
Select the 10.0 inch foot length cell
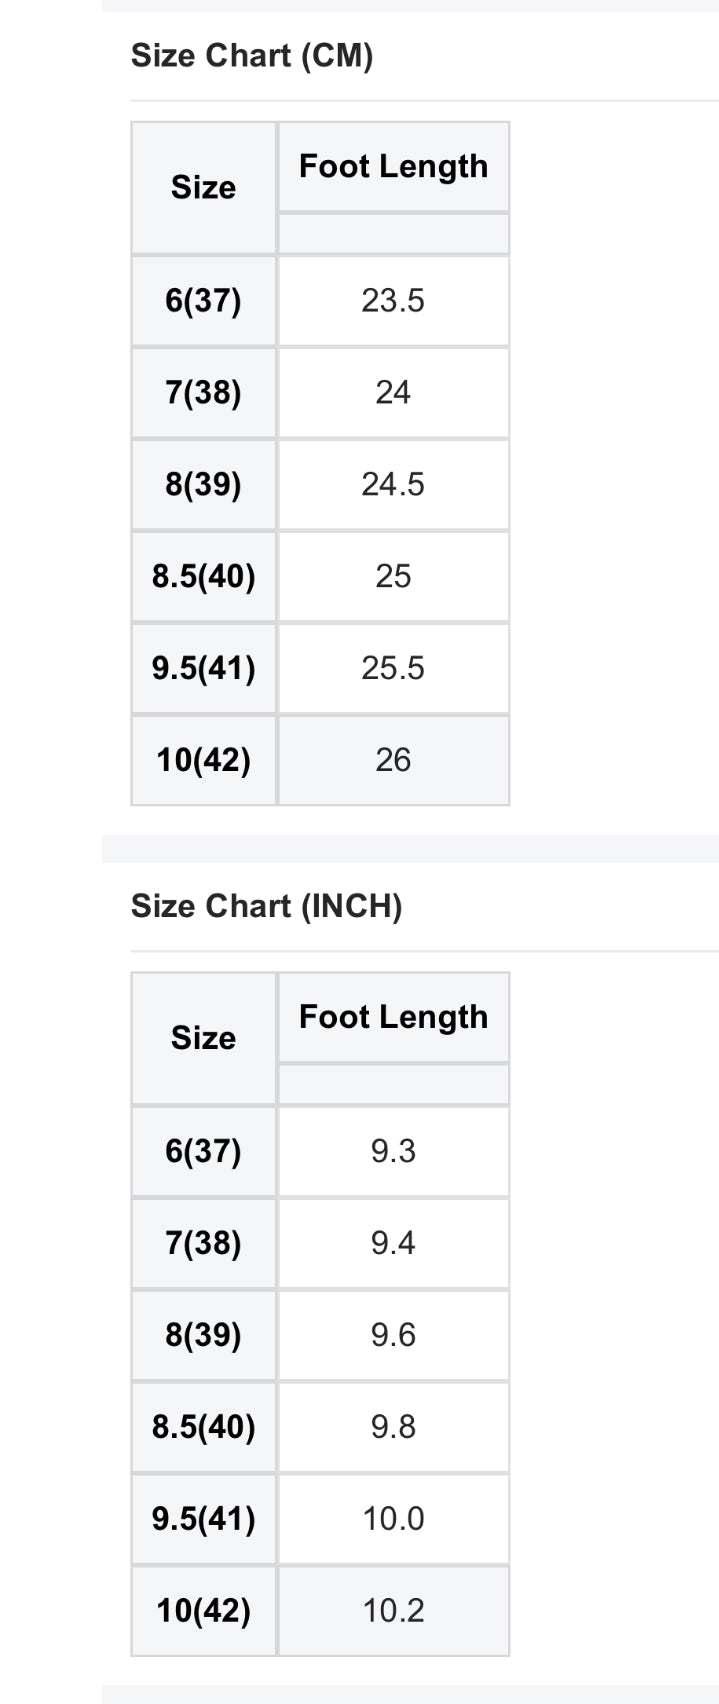pyautogui.click(x=393, y=1519)
